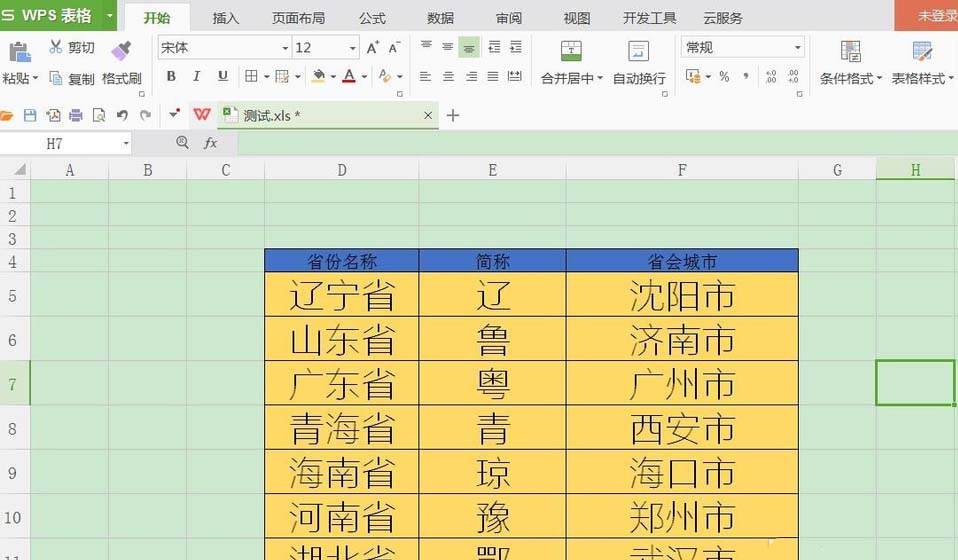The image size is (958, 560).
Task: Expand the Merge and Center (合并居中) dropdown
Action: [600, 78]
